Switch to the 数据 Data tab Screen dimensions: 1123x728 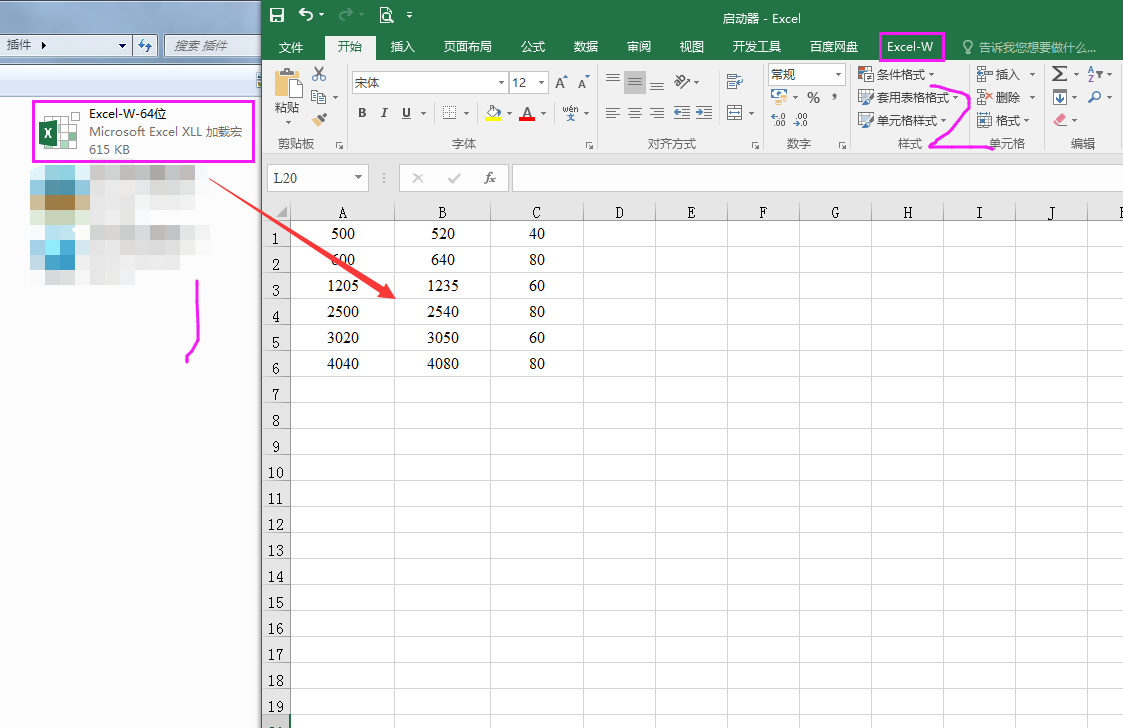point(586,47)
